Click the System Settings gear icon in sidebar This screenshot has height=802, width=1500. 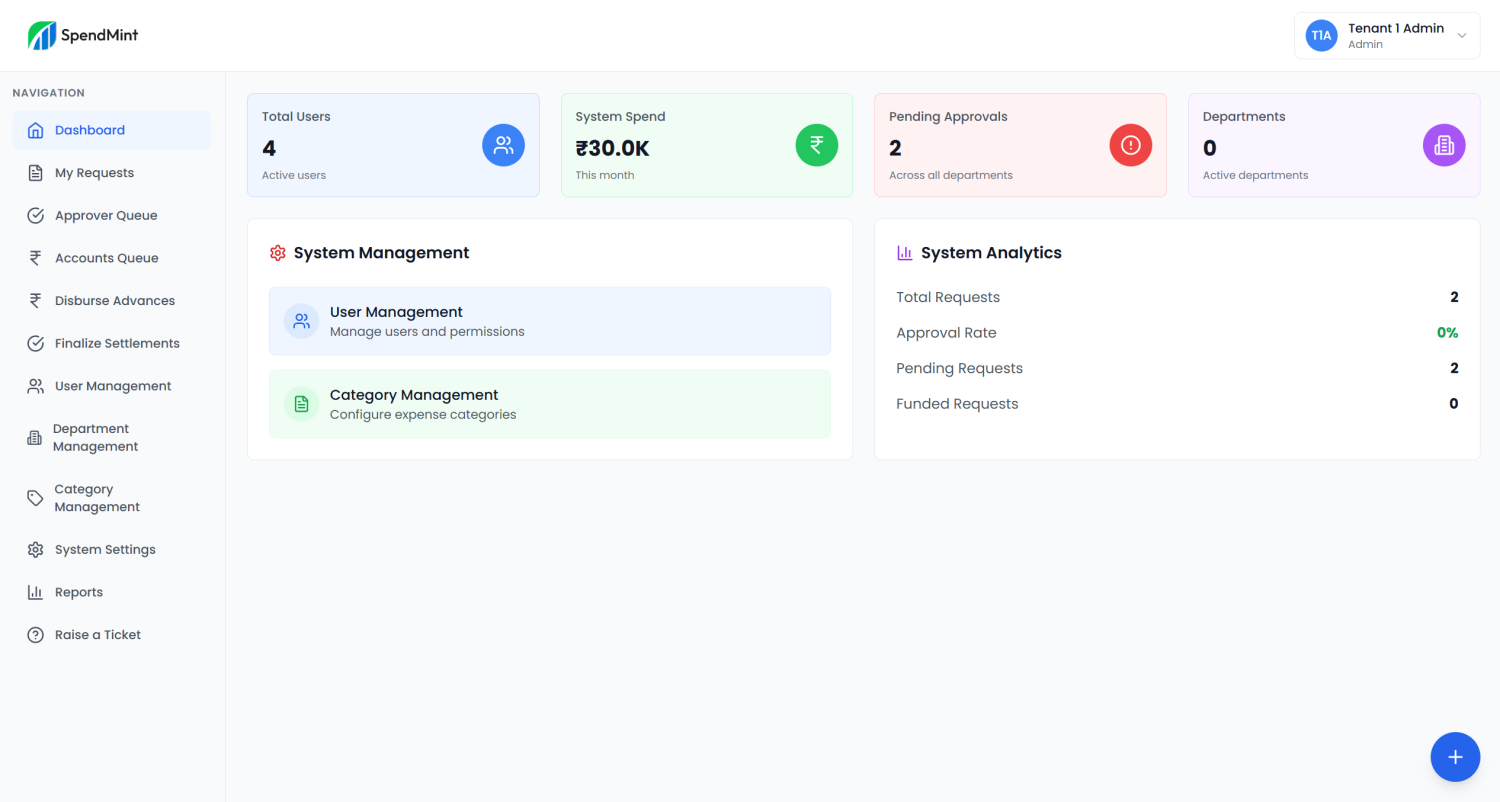35,550
